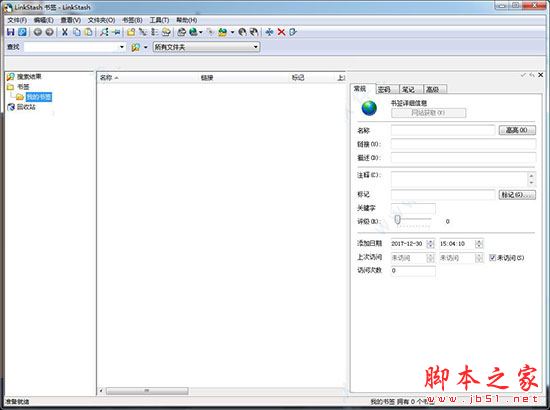The width and height of the screenshot is (550, 410).
Task: Close the details pane with its X
Action: [541, 75]
